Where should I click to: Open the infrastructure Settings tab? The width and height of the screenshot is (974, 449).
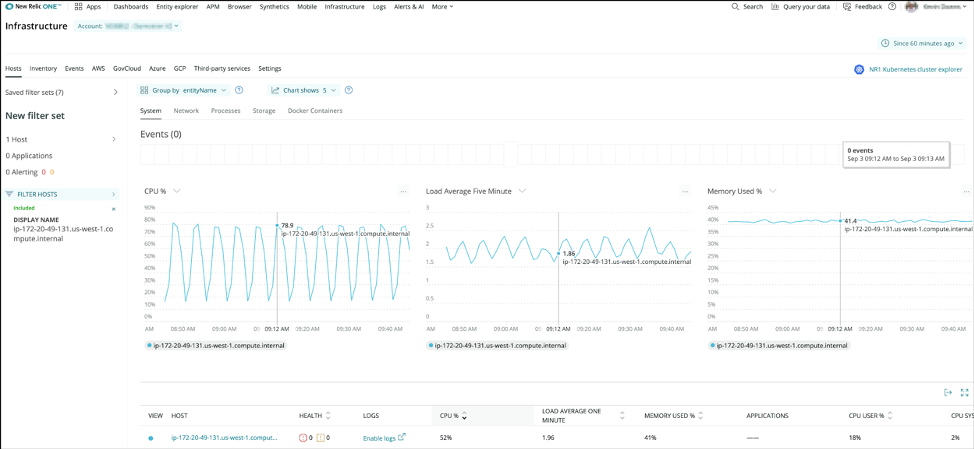point(270,68)
